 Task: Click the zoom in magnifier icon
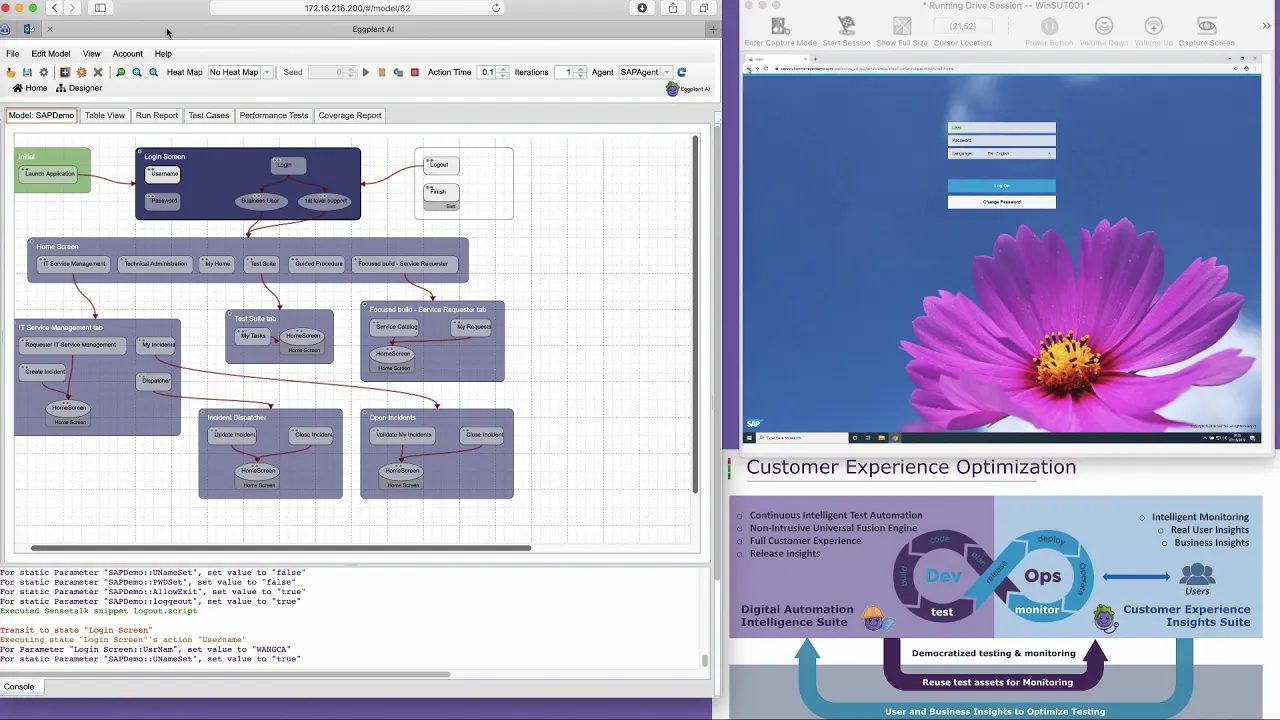(137, 72)
